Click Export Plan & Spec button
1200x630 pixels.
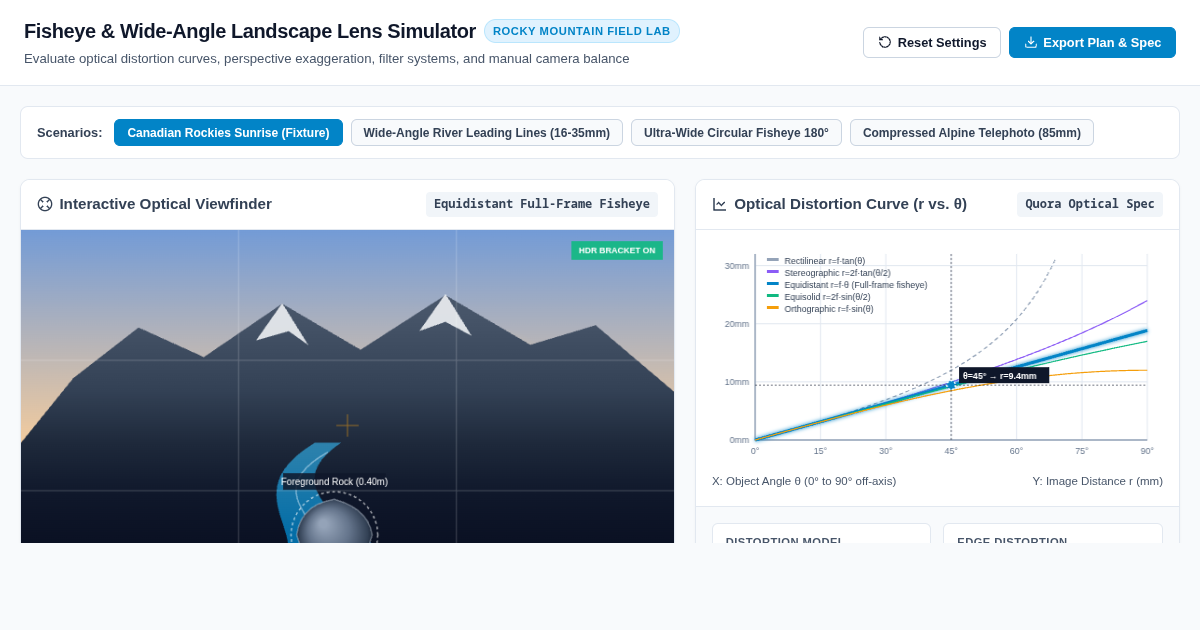pos(1092,42)
